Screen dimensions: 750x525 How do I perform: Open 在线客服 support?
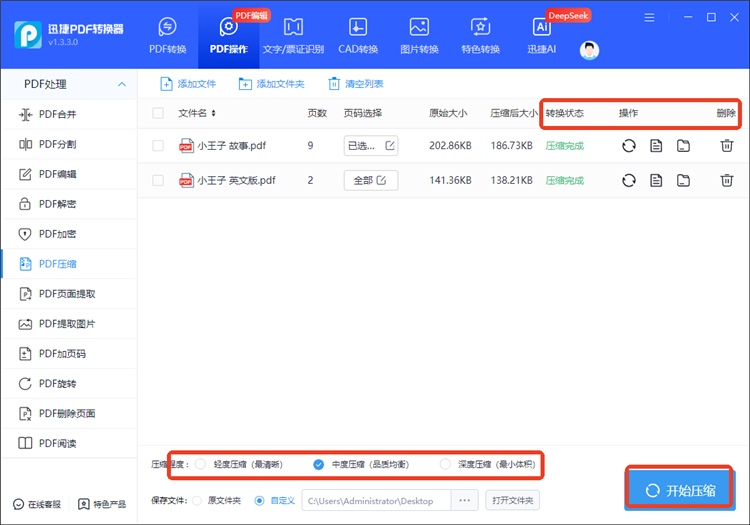pyautogui.click(x=37, y=504)
